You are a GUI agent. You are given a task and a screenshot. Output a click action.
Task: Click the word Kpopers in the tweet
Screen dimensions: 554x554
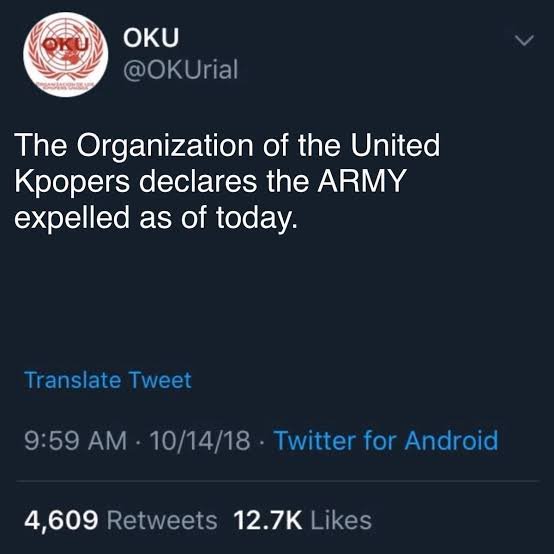(x=72, y=183)
